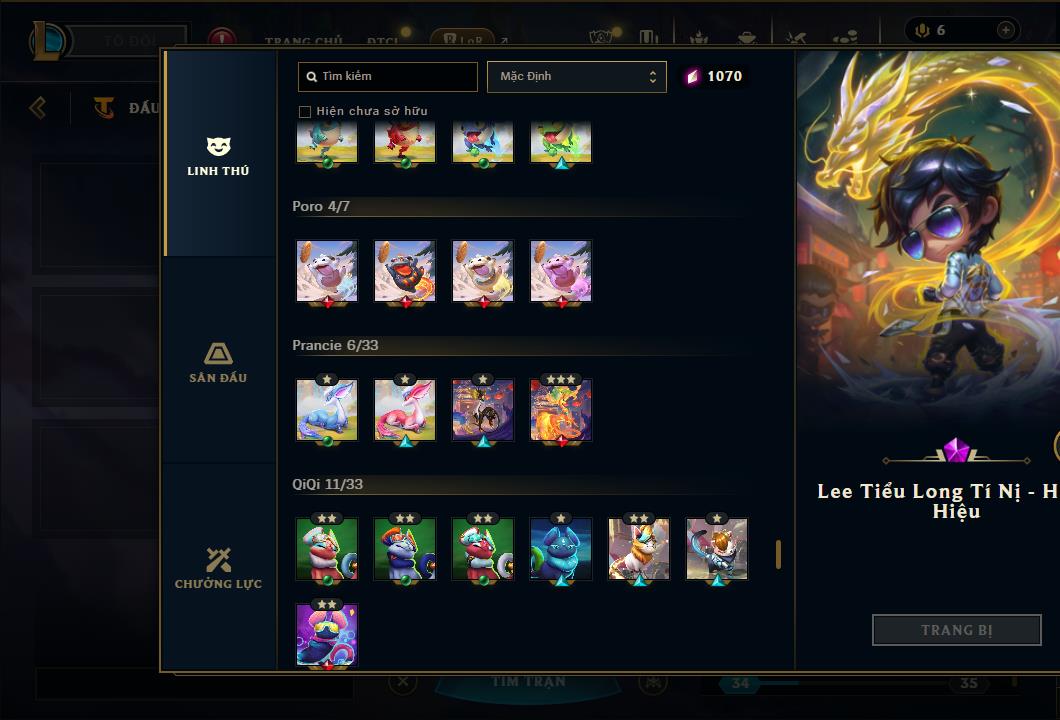The image size is (1060, 720).
Task: Switch to the Sân Đấu tab
Action: click(219, 362)
